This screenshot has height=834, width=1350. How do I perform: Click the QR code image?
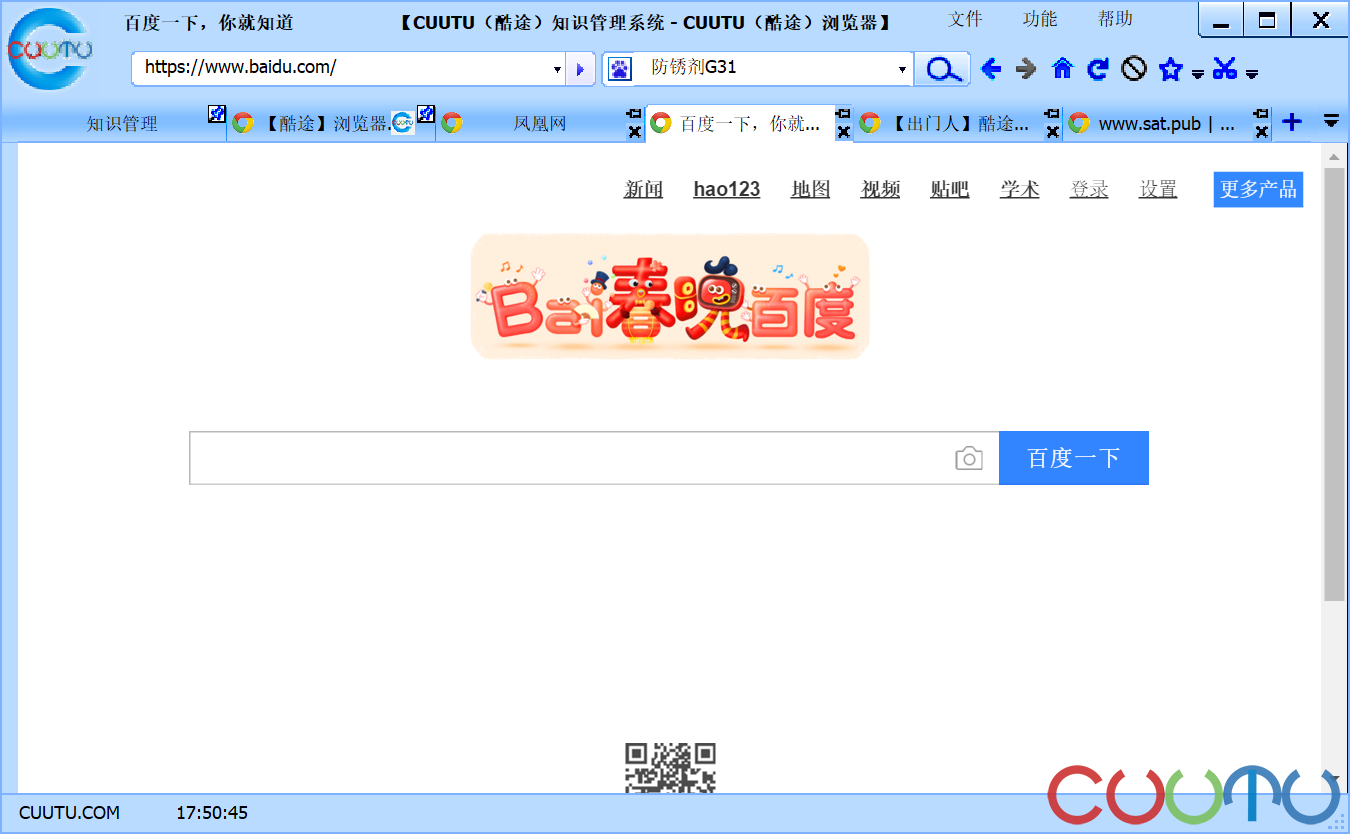(670, 768)
